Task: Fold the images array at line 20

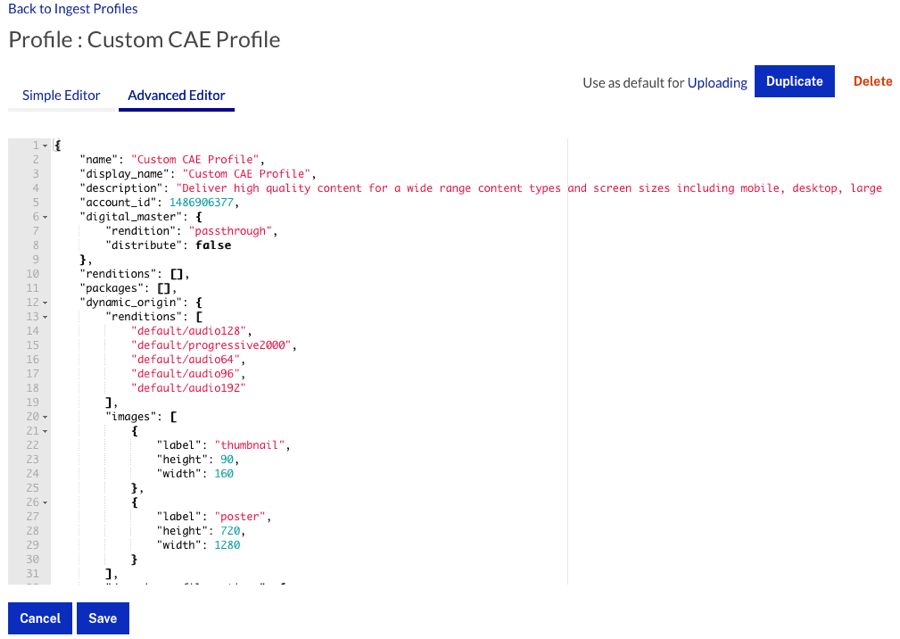Action: pos(45,416)
